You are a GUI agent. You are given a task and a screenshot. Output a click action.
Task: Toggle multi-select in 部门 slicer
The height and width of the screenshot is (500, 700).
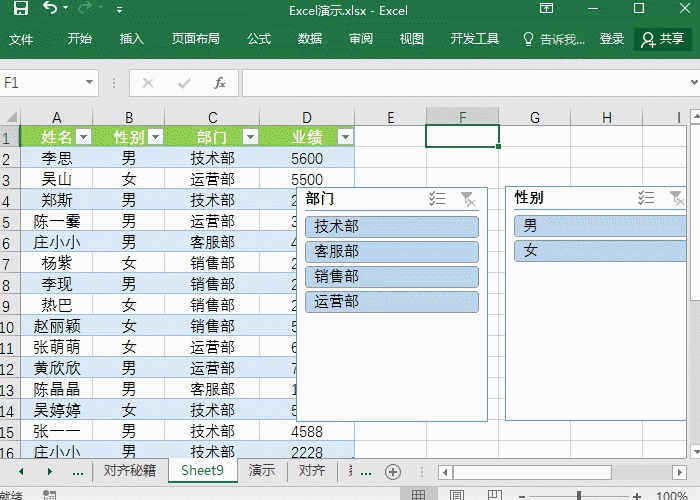coord(437,199)
